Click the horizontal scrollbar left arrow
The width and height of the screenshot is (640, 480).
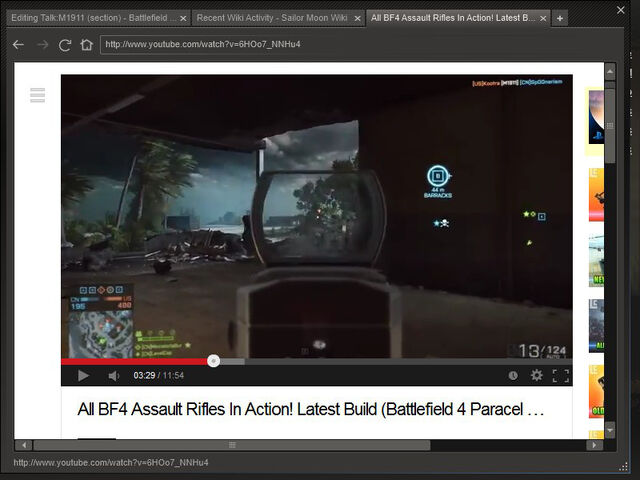pos(24,445)
